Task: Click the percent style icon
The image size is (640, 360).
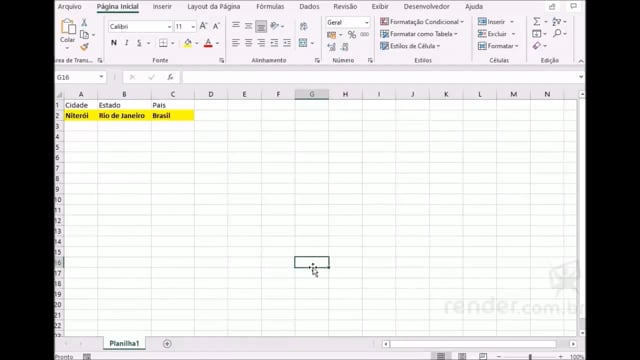Action: click(352, 35)
